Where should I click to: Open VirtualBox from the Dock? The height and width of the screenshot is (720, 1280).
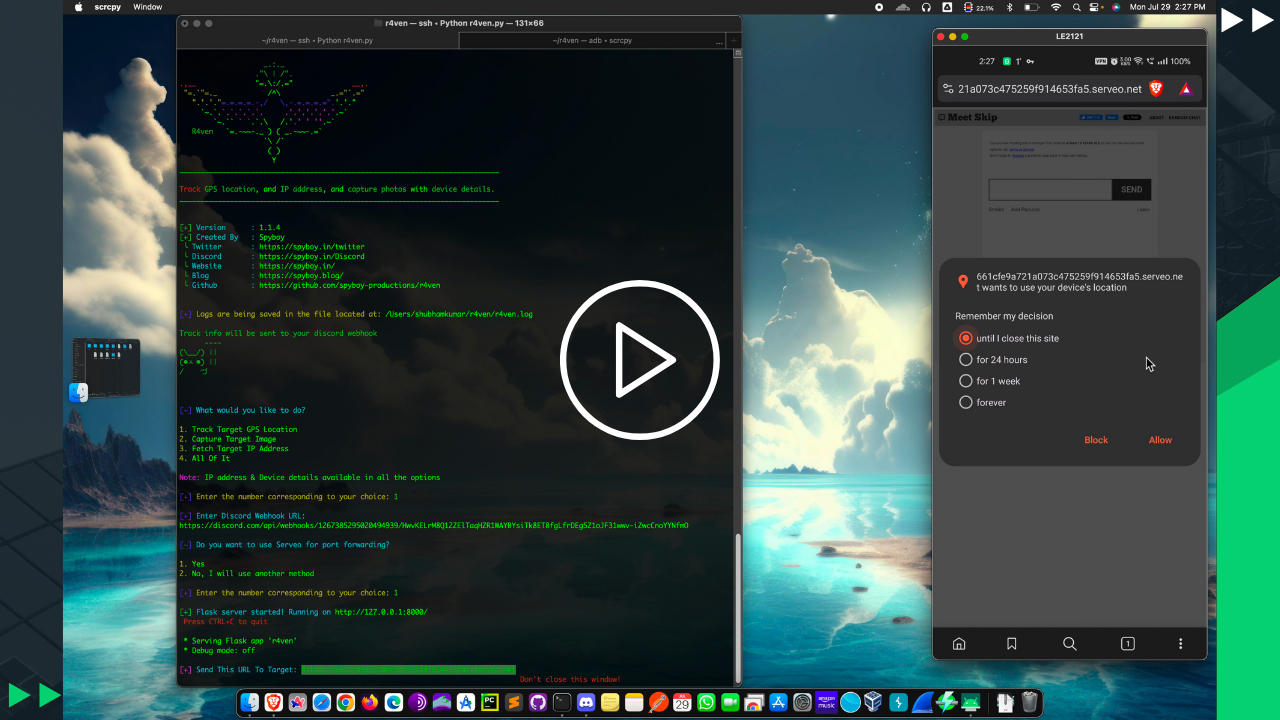coord(874,703)
